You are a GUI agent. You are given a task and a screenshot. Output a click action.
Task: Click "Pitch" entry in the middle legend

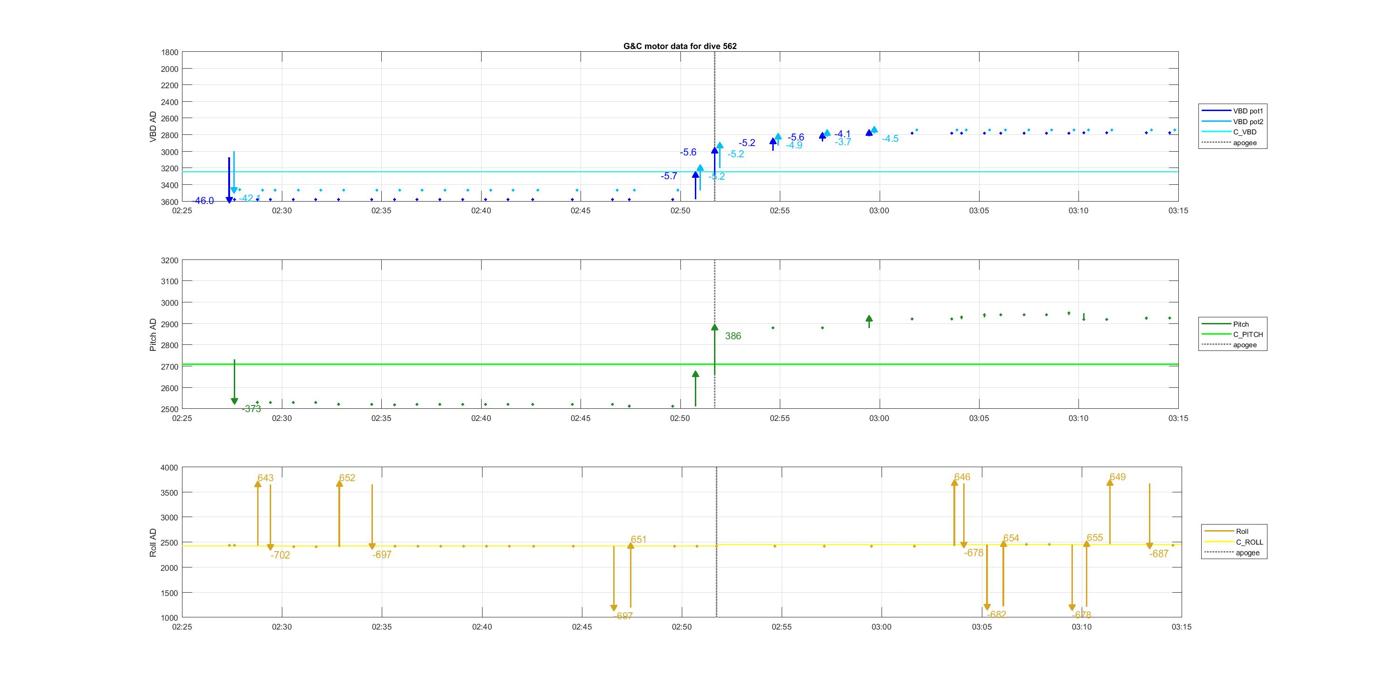coord(1241,324)
